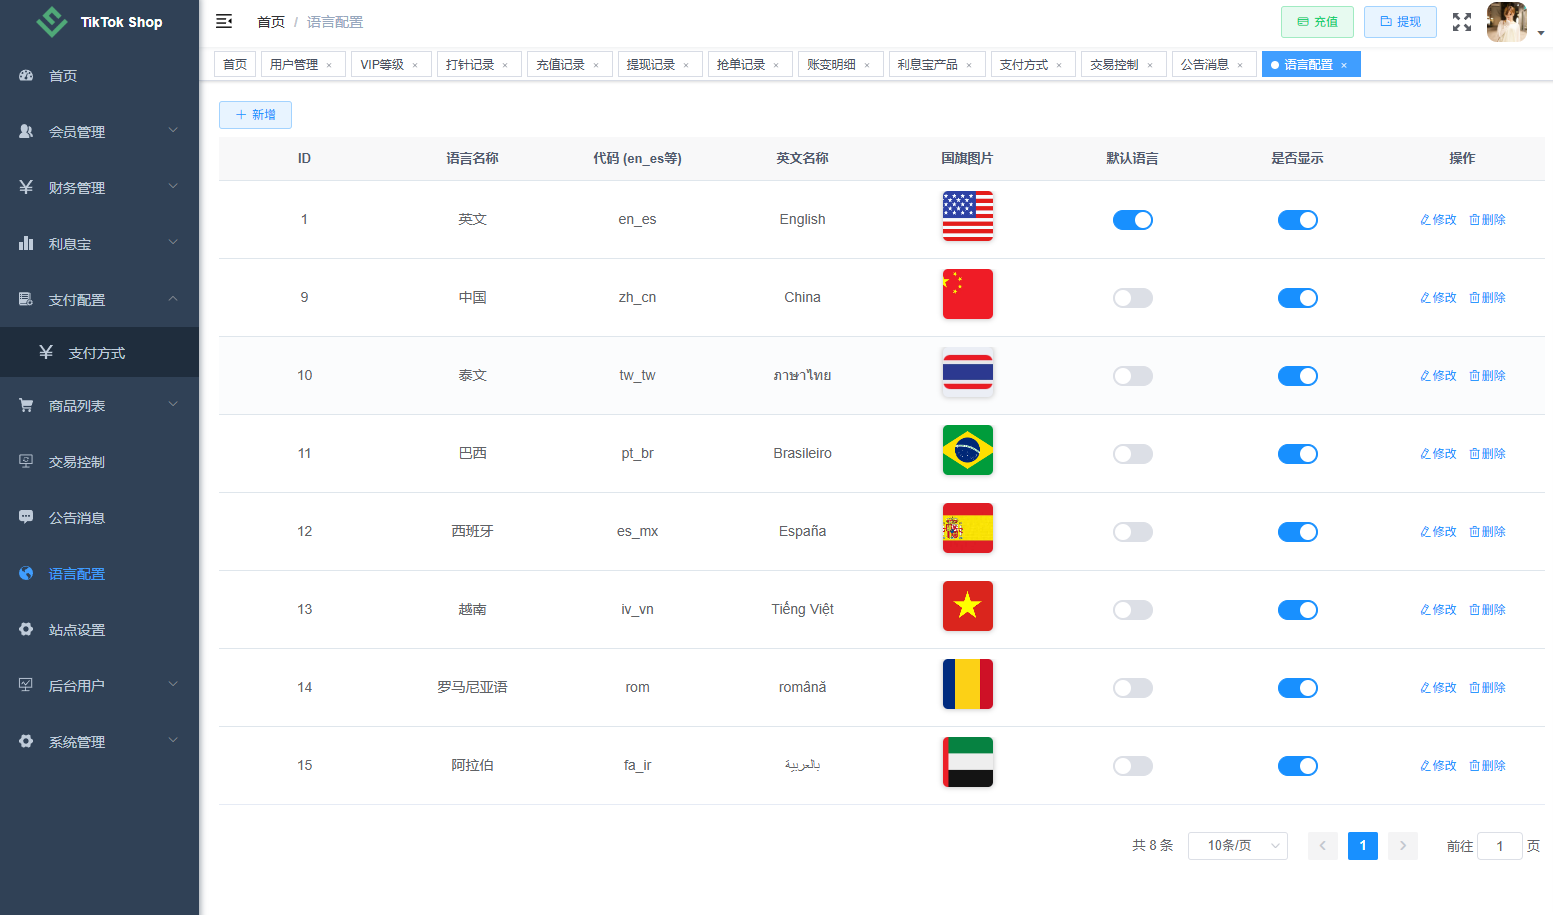
Task: Open the user avatar menu
Action: pos(1507,22)
